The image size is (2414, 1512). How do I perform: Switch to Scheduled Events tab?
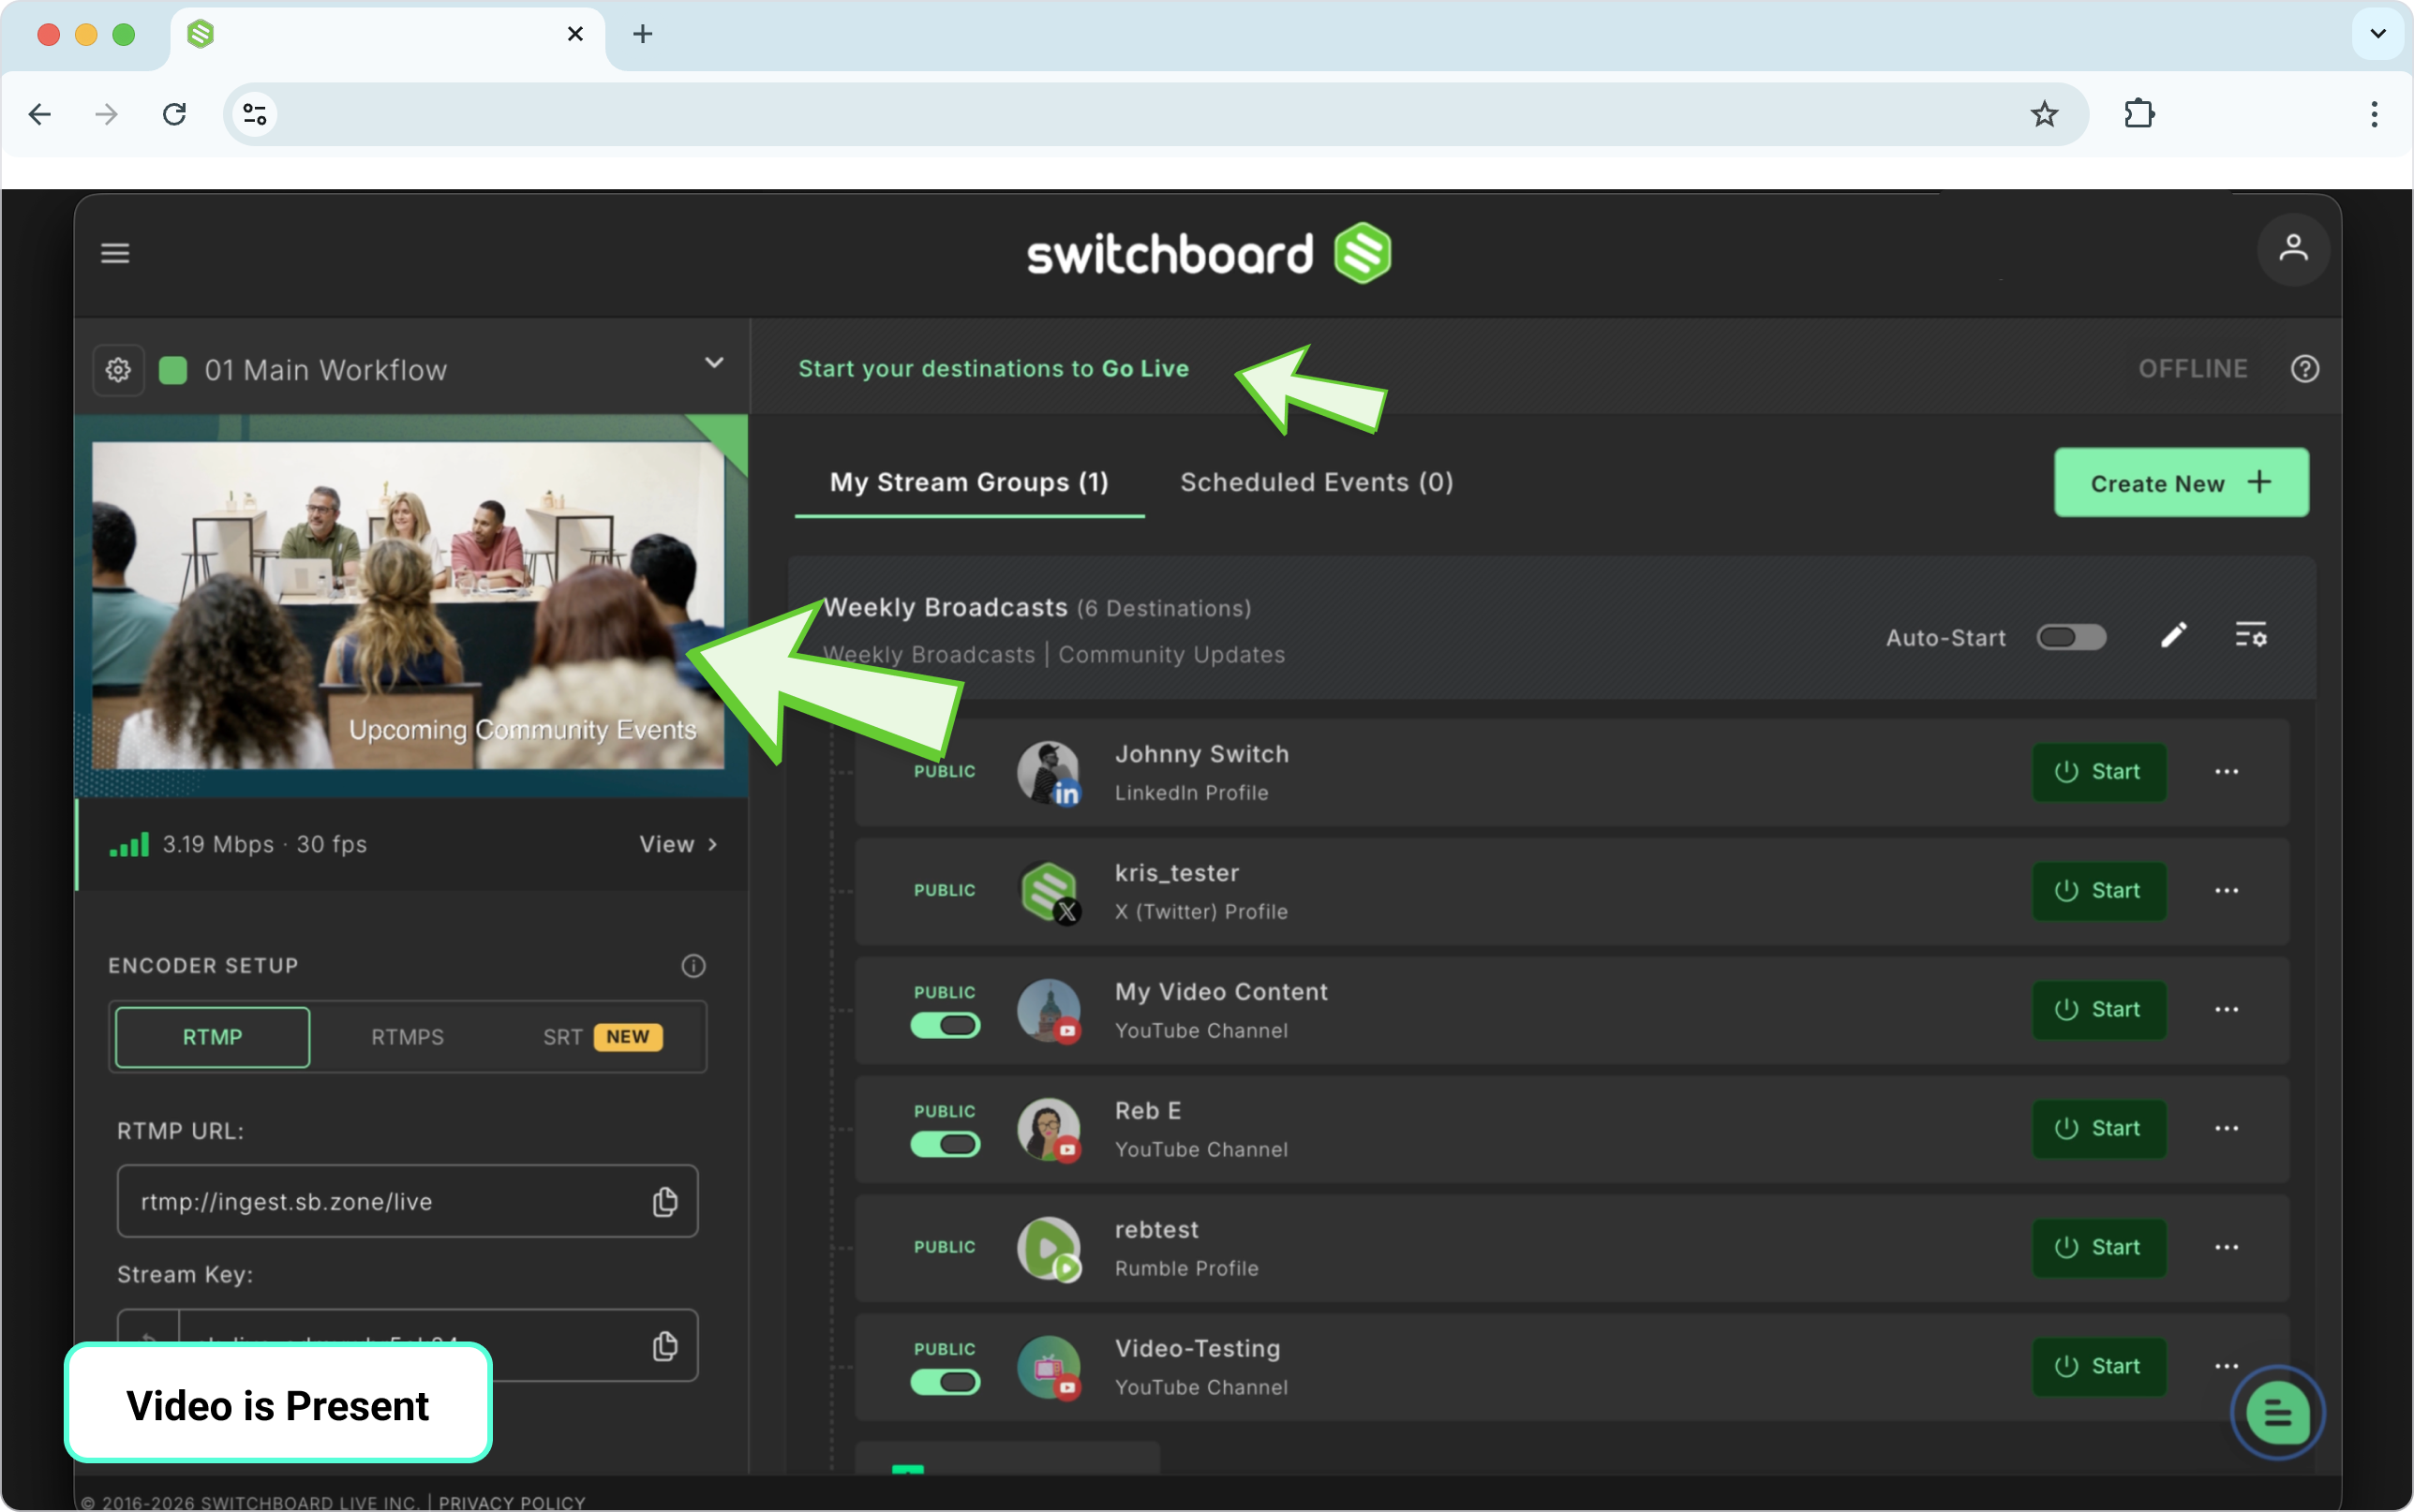[x=1316, y=483]
